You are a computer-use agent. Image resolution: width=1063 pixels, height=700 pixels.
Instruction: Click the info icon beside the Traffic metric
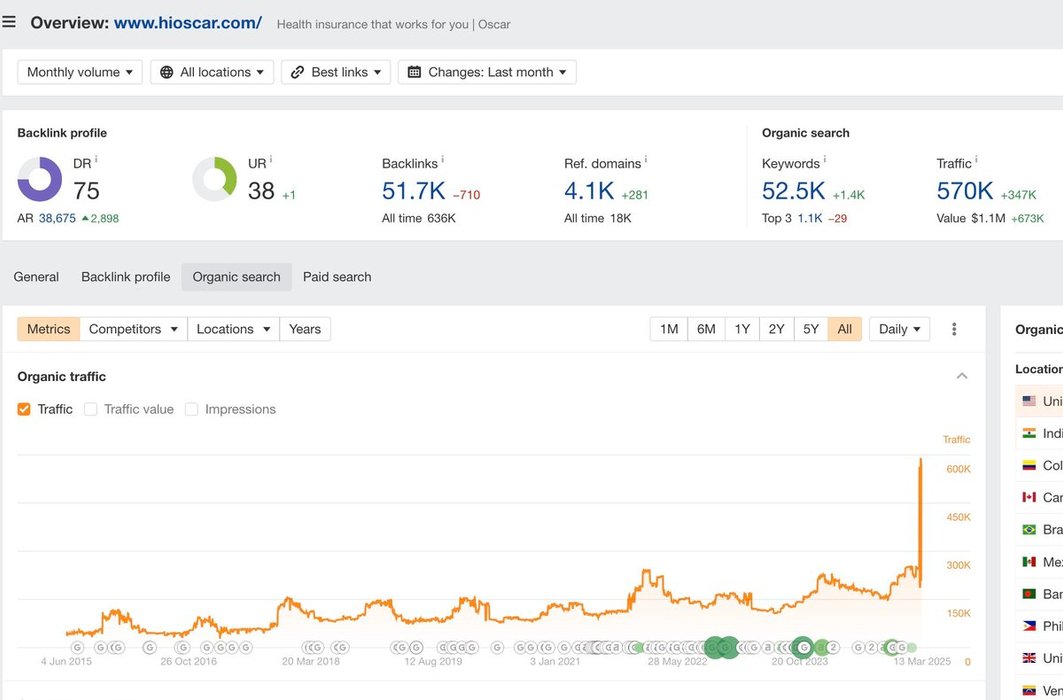point(976,160)
